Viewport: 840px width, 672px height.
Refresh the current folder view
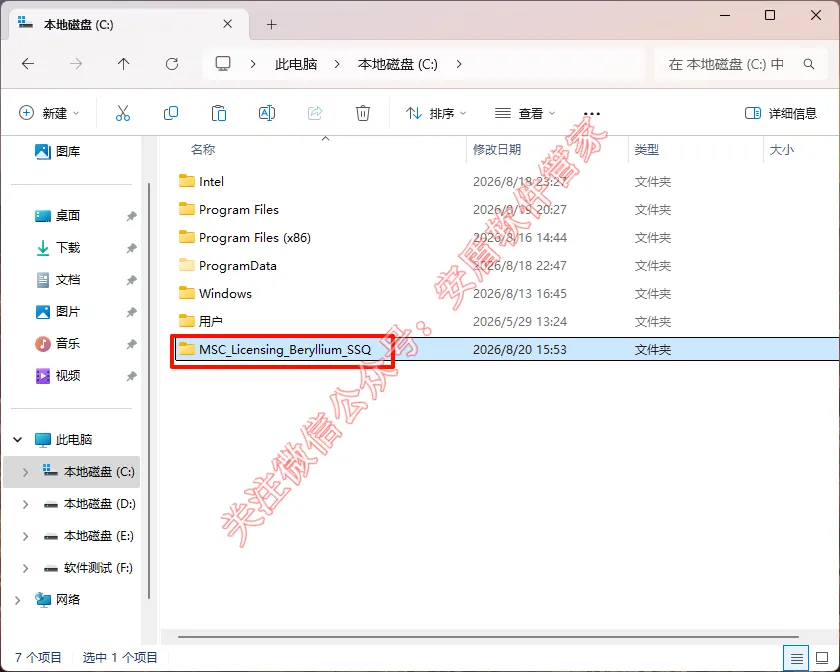(x=171, y=64)
